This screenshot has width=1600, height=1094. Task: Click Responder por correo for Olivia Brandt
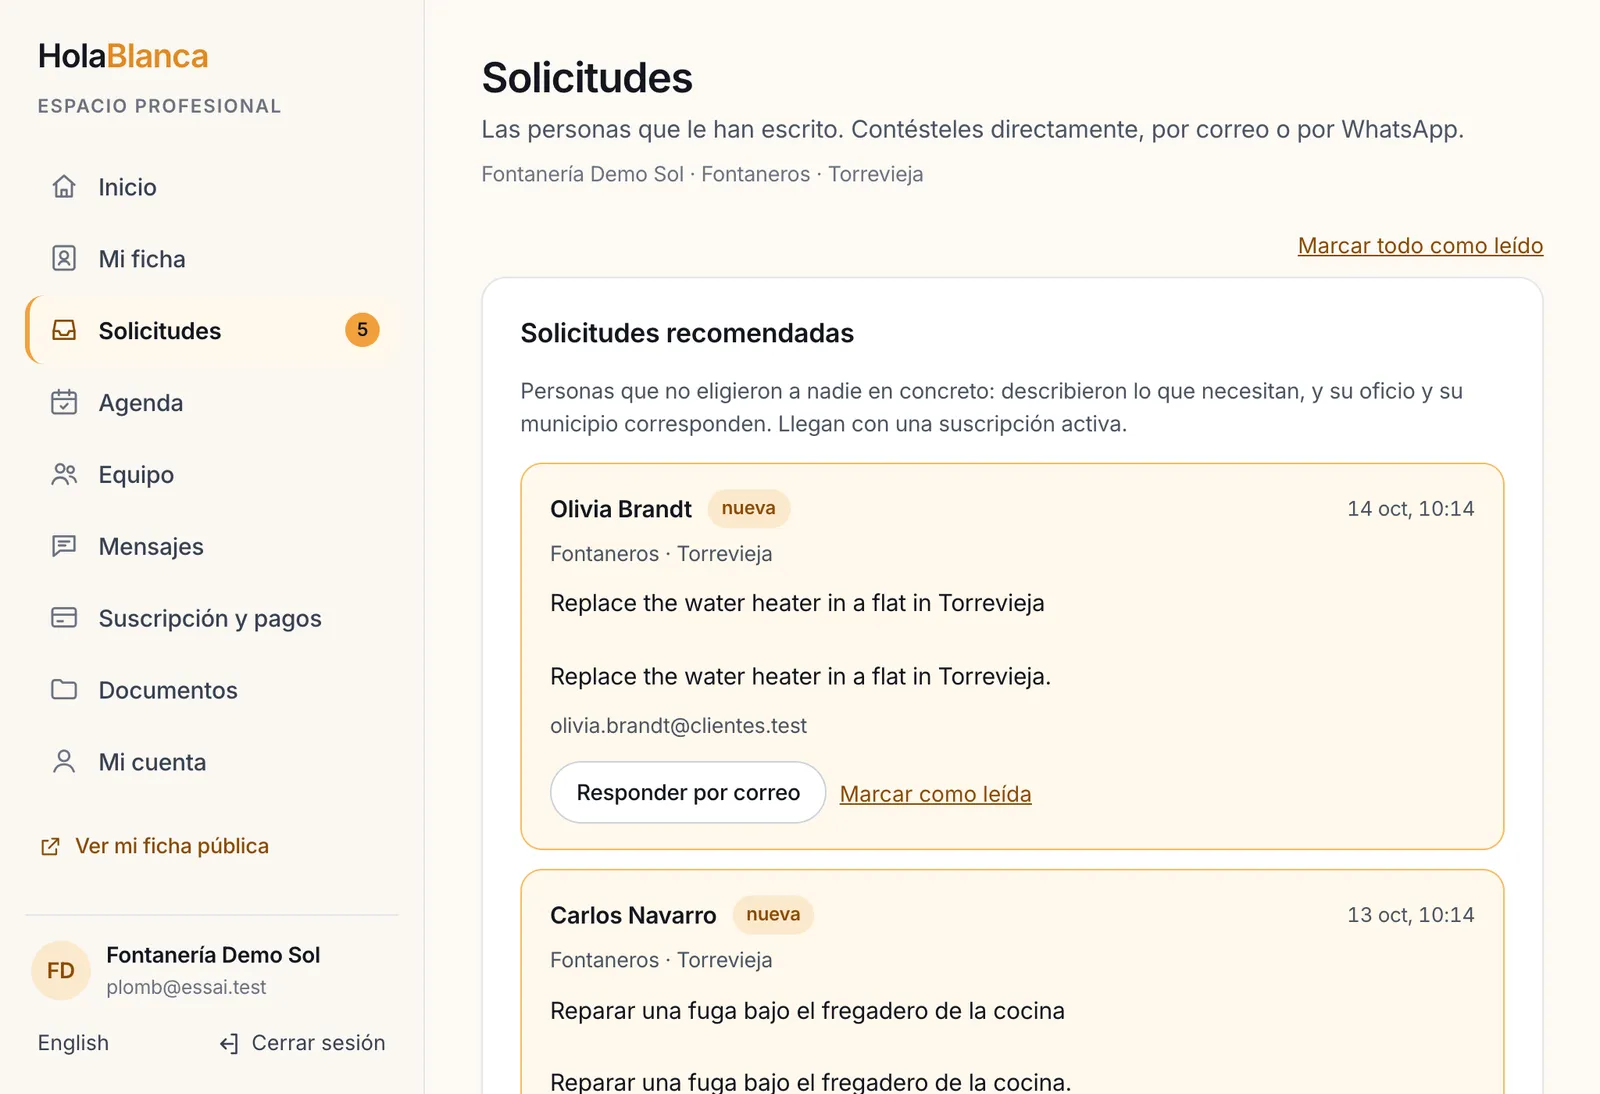tap(688, 793)
